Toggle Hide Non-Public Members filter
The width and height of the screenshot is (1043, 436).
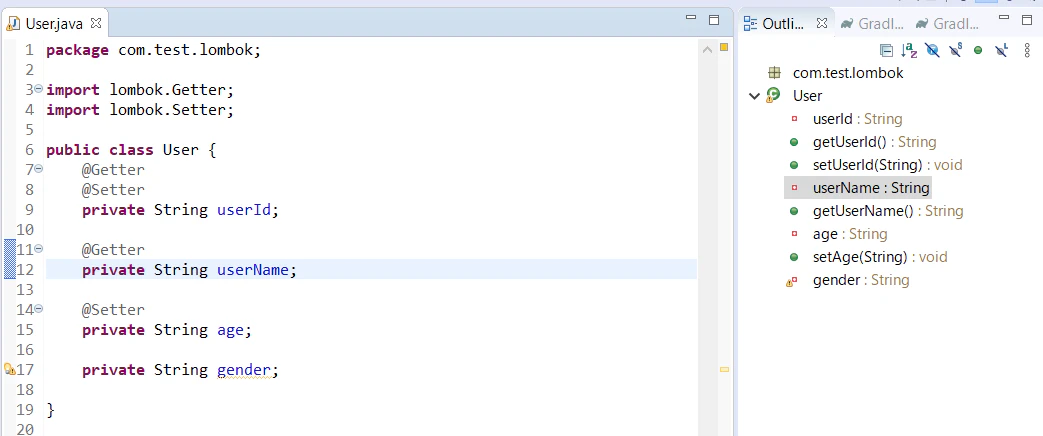(978, 50)
